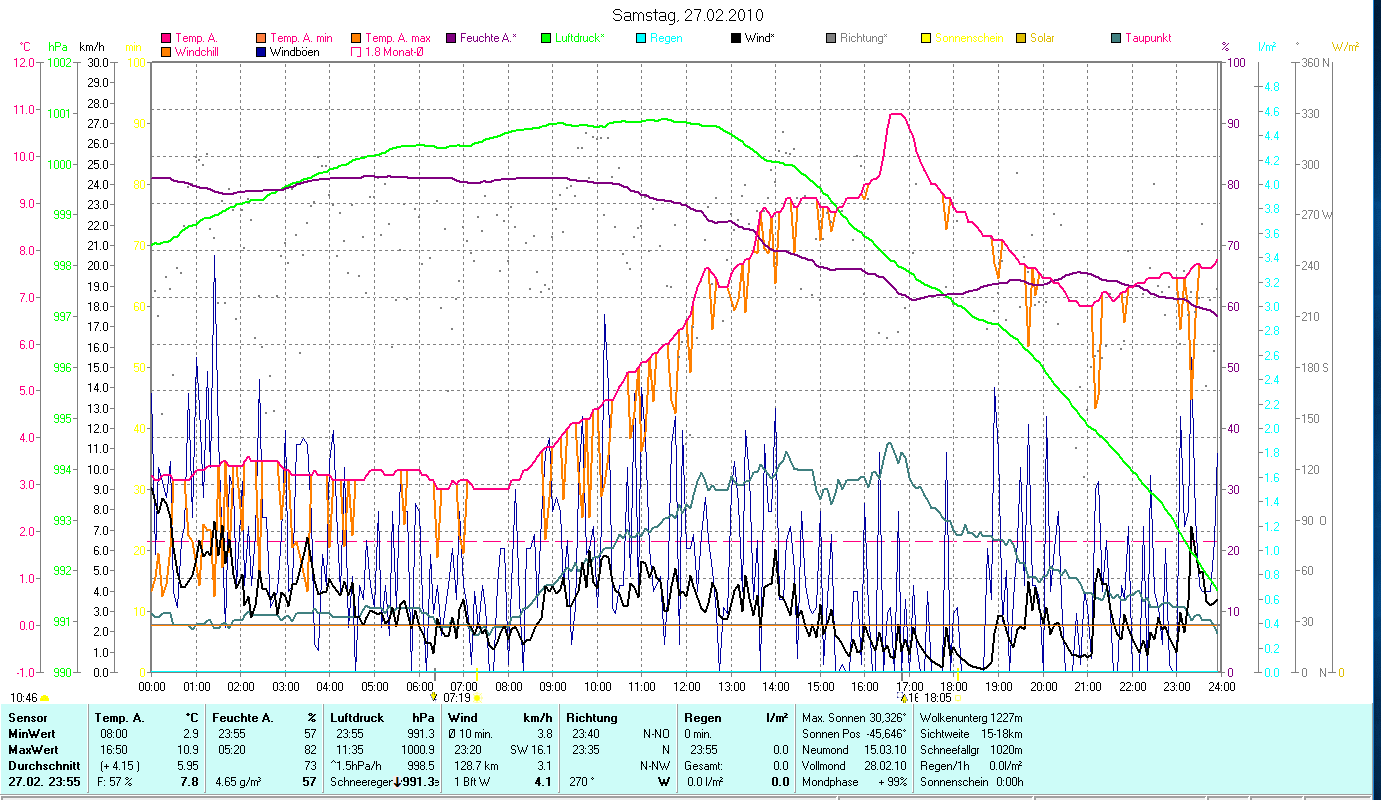Click the purple Feuchte A.* legend square

[451, 39]
